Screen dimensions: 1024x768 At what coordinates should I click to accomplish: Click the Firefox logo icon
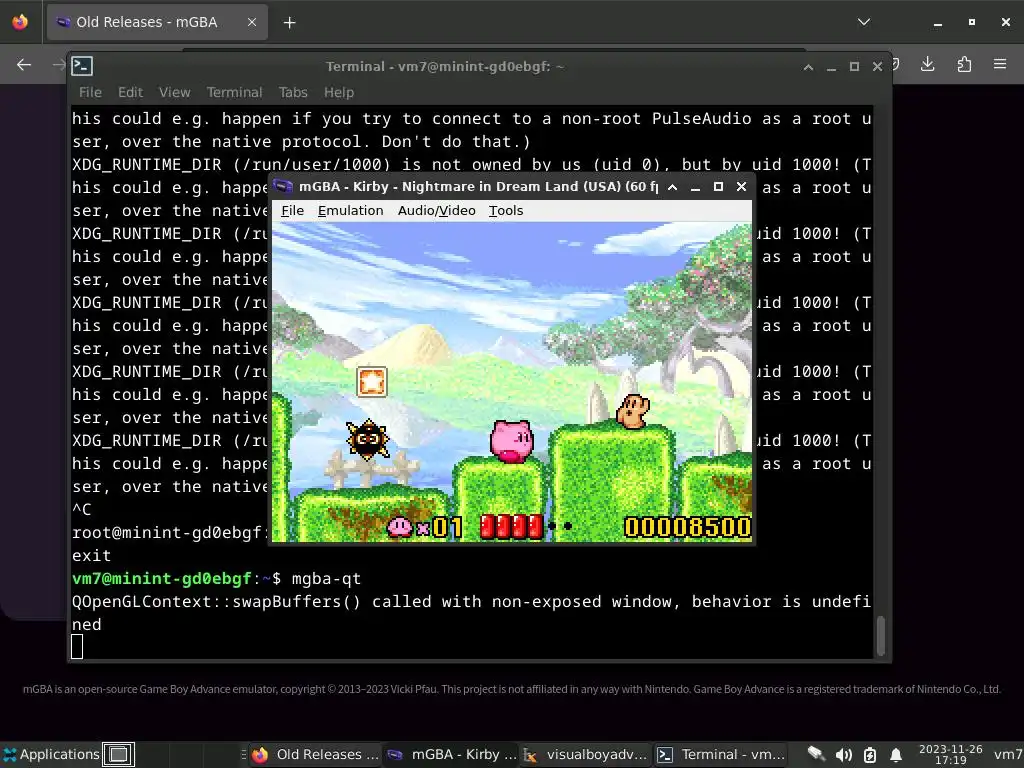tap(20, 22)
